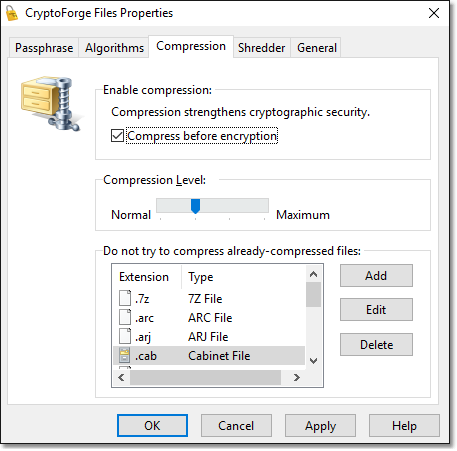Click the file cabinet compression icon
The height and width of the screenshot is (451, 457).
click(x=51, y=103)
